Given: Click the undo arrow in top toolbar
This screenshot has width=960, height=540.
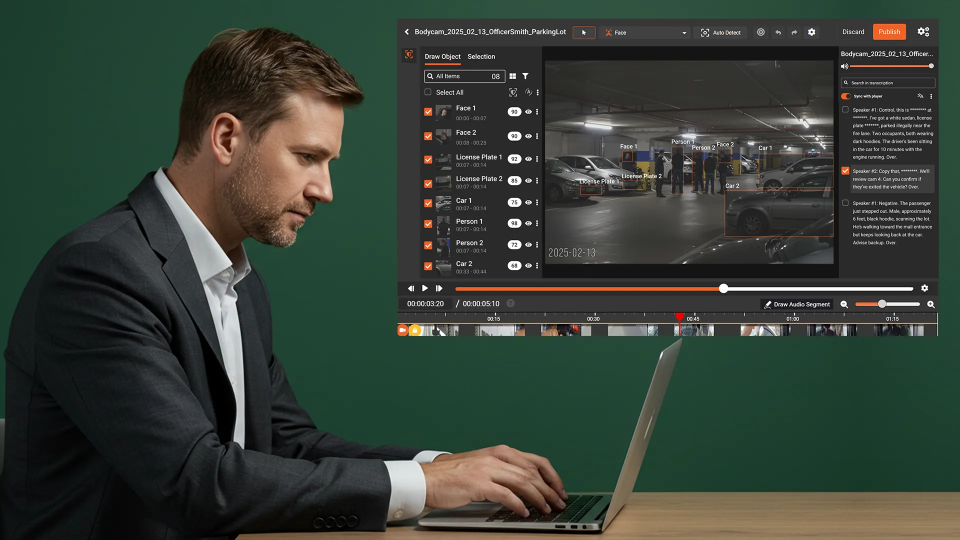Looking at the screenshot, I should click(x=778, y=32).
